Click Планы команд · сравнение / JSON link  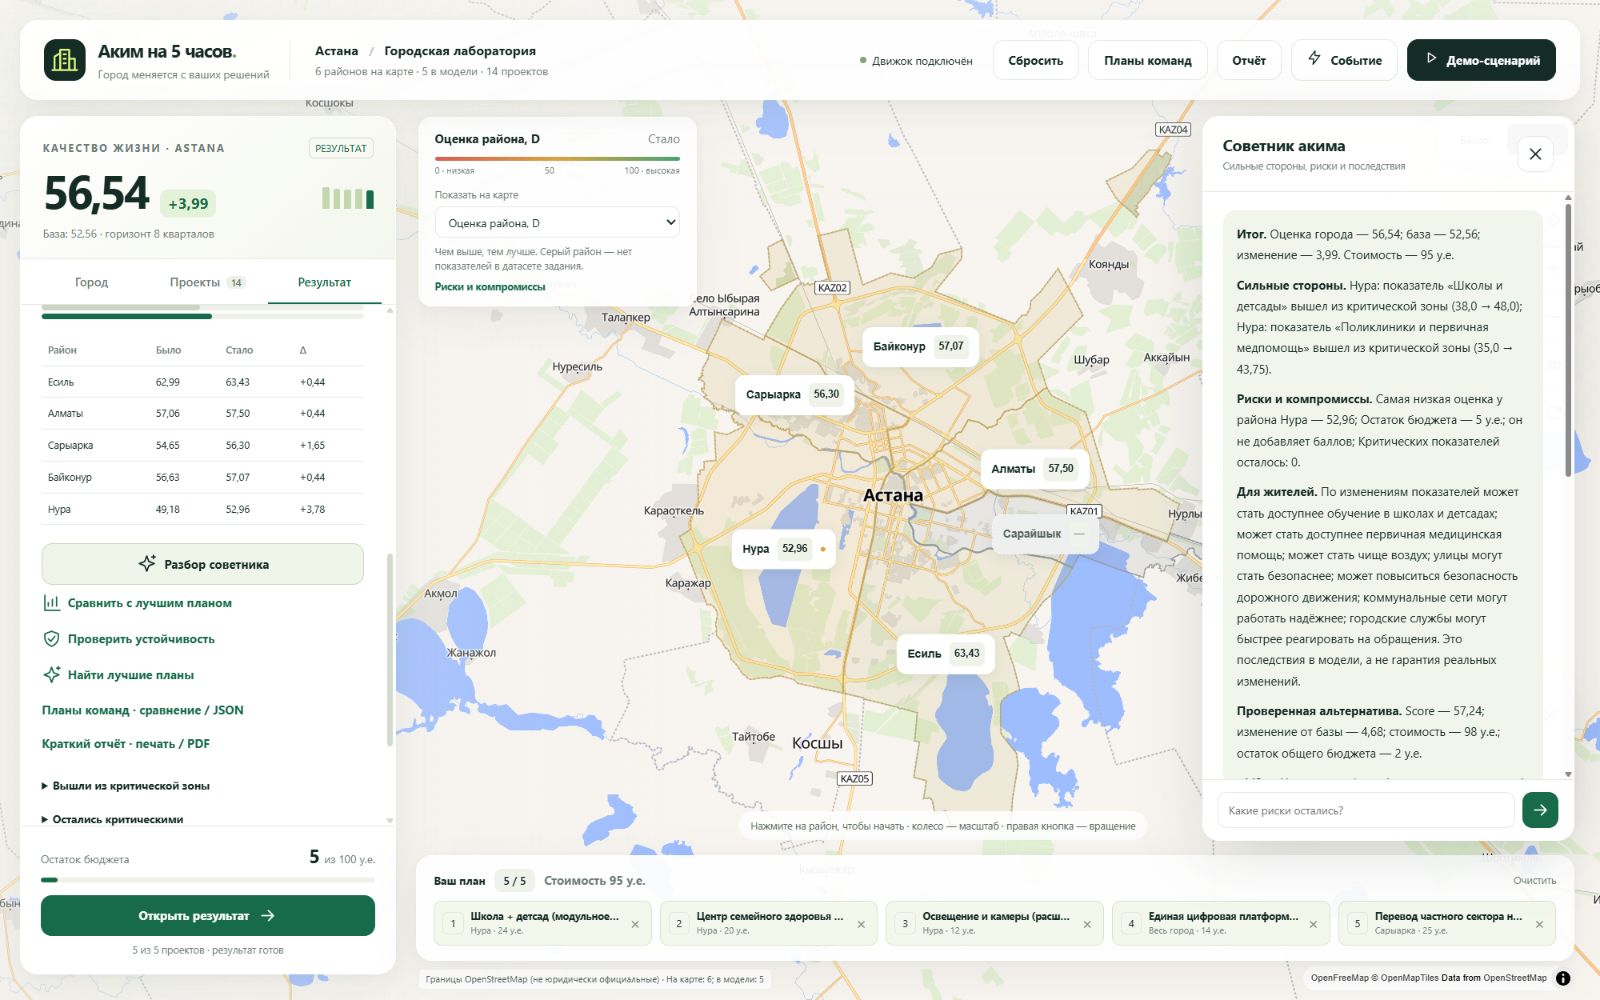coord(143,710)
